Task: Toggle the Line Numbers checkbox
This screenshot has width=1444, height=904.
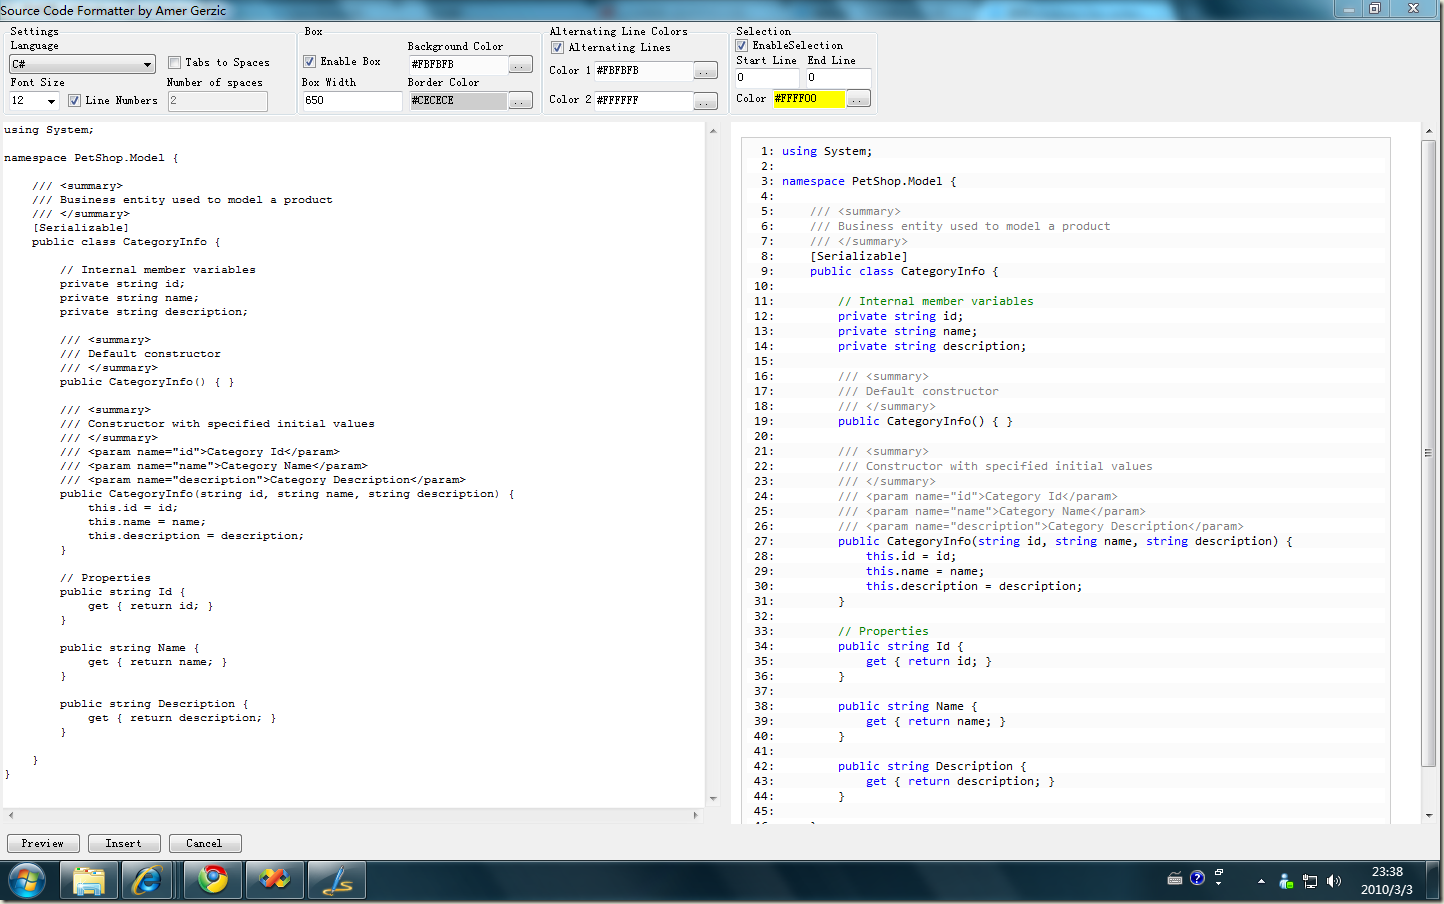Action: pyautogui.click(x=74, y=100)
